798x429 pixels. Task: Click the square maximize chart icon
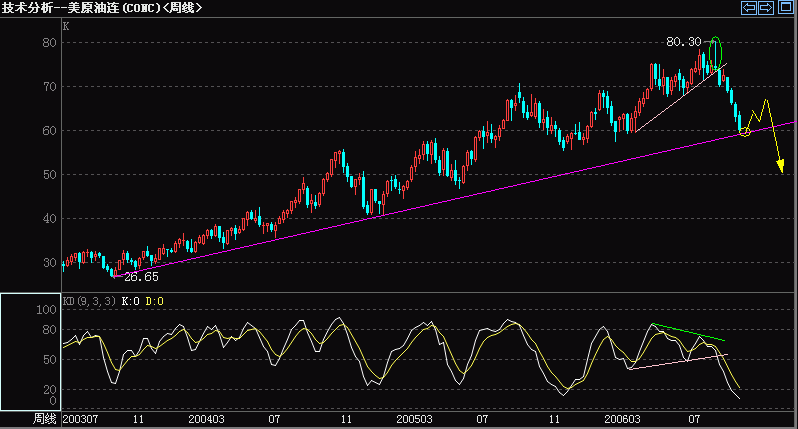click(x=785, y=8)
